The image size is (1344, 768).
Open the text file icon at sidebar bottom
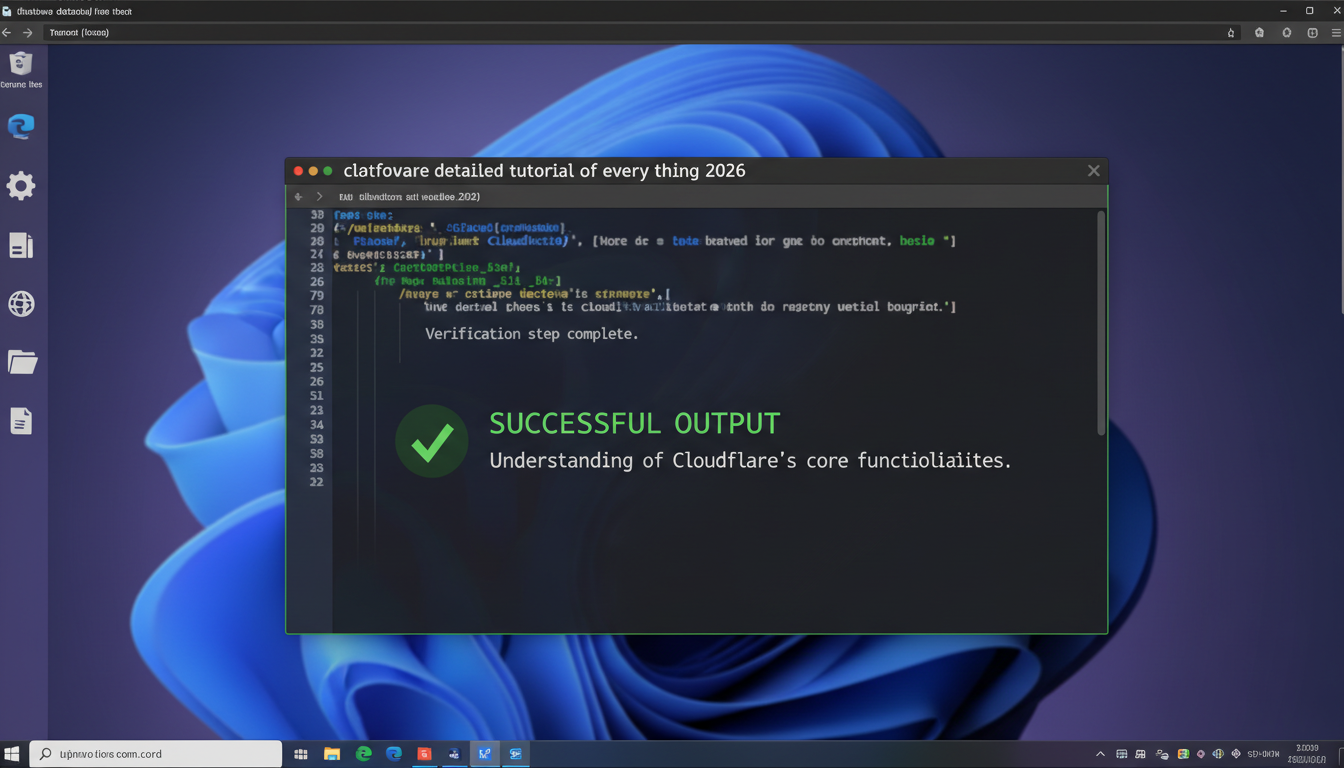21,421
